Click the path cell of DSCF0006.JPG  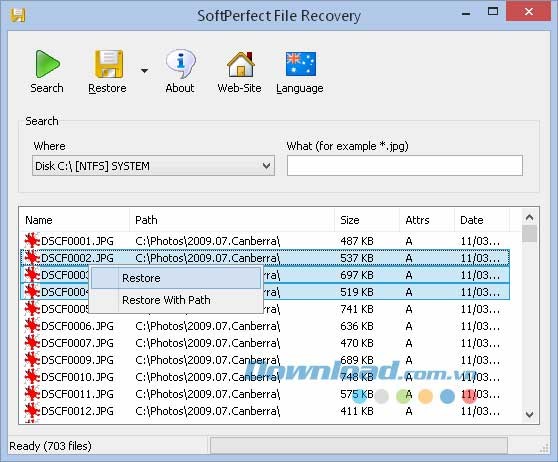coord(207,326)
